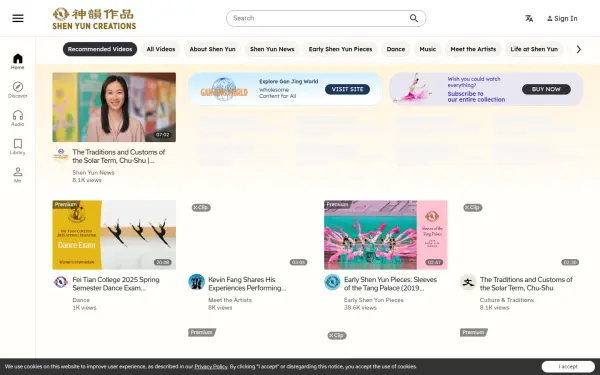The image size is (600, 375).
Task: Click Sign In
Action: tap(562, 18)
